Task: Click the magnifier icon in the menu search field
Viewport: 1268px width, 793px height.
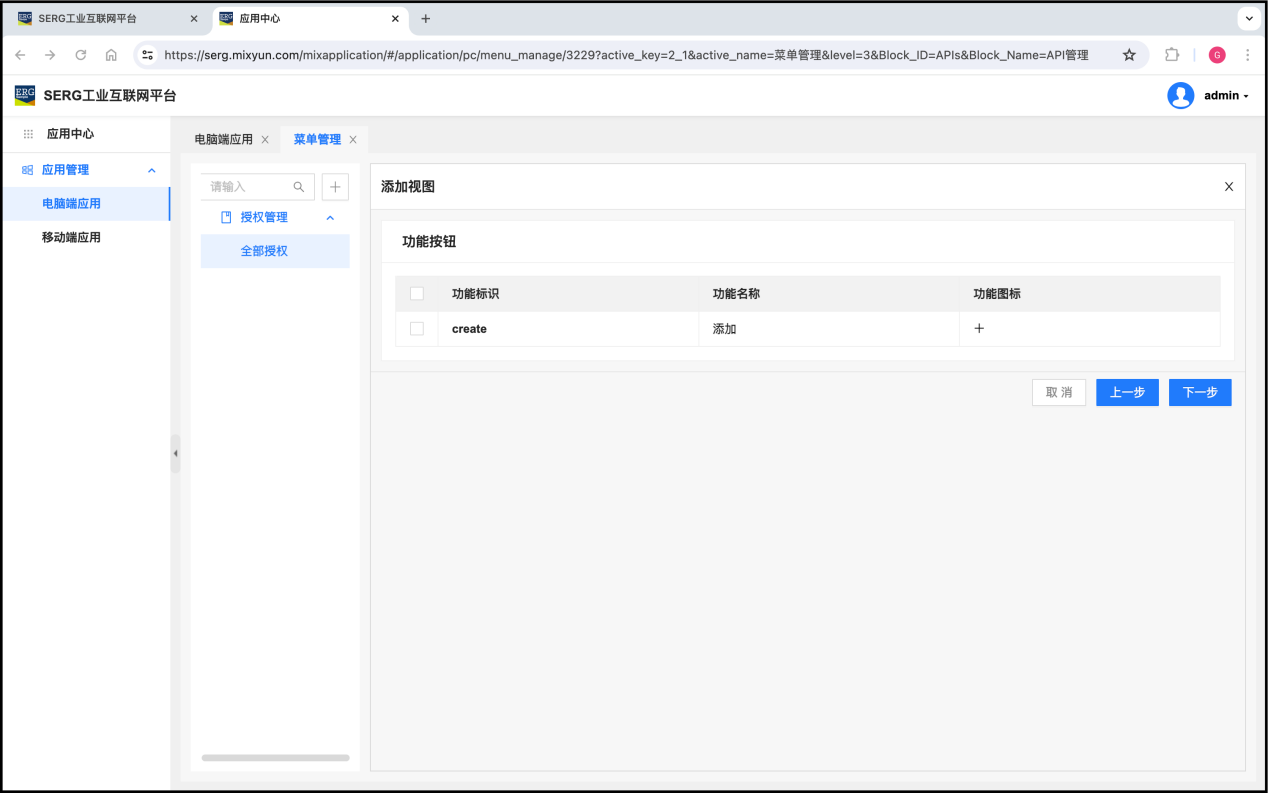Action: 298,187
